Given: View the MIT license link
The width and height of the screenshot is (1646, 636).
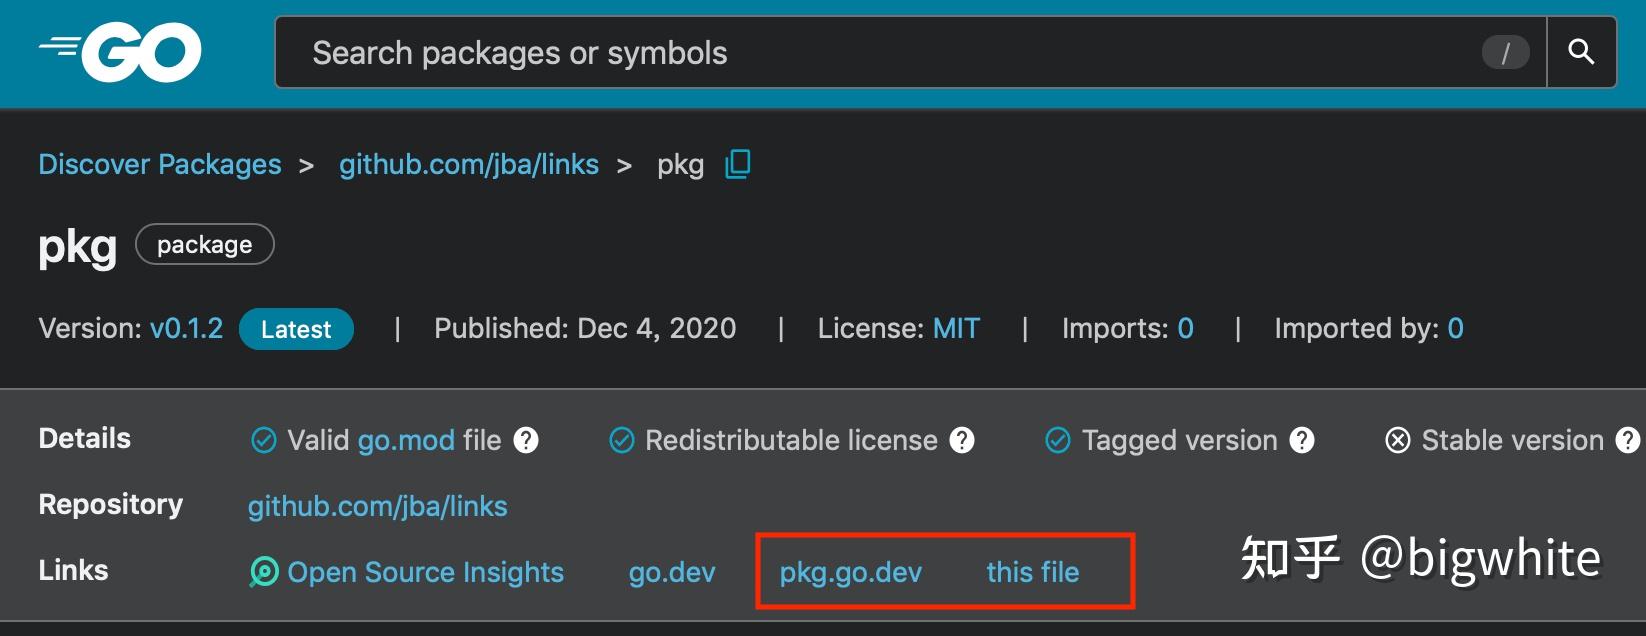Looking at the screenshot, I should point(956,328).
